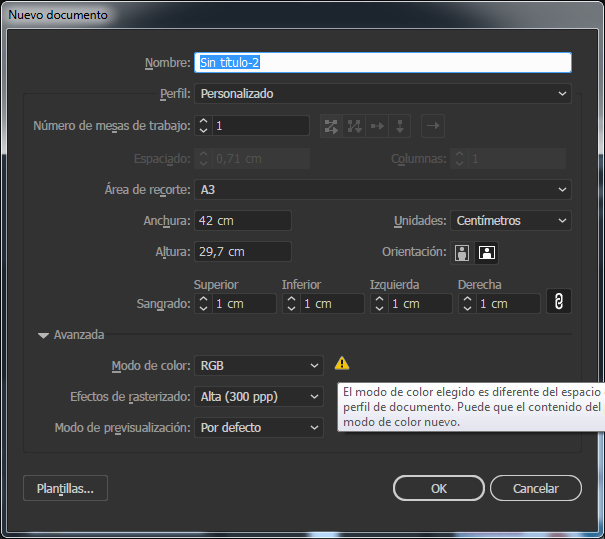The height and width of the screenshot is (539, 605).
Task: Click the Plantillas... button
Action: (x=65, y=488)
